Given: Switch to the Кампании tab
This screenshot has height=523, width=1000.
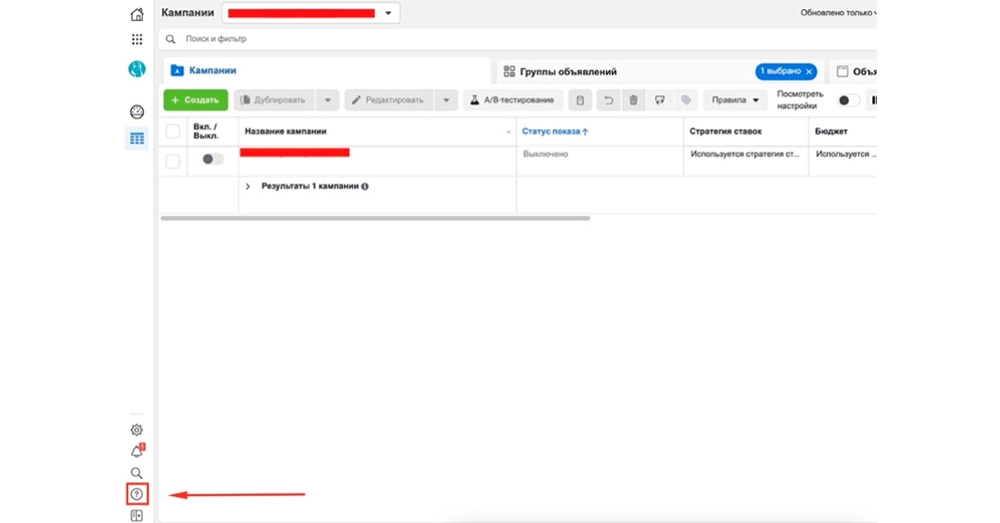Looking at the screenshot, I should [327, 71].
